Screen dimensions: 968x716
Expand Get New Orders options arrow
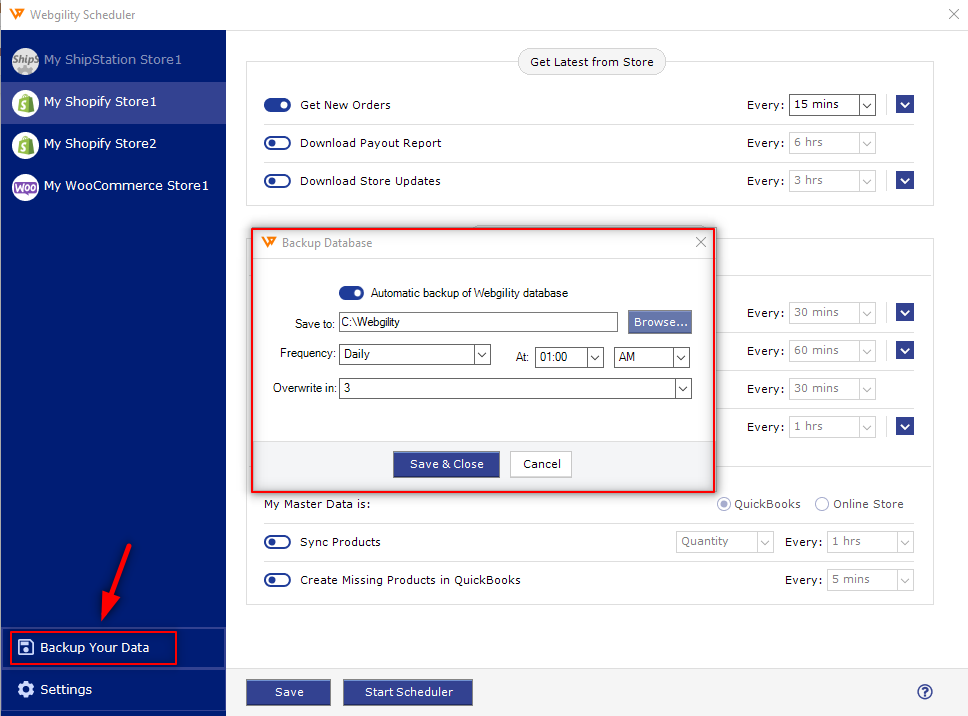(x=904, y=104)
